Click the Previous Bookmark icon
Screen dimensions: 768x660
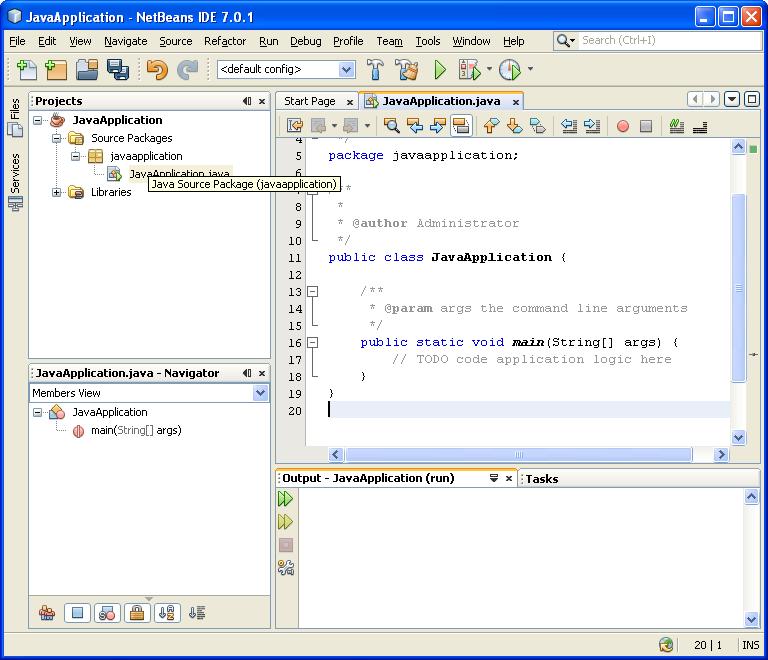(491, 126)
